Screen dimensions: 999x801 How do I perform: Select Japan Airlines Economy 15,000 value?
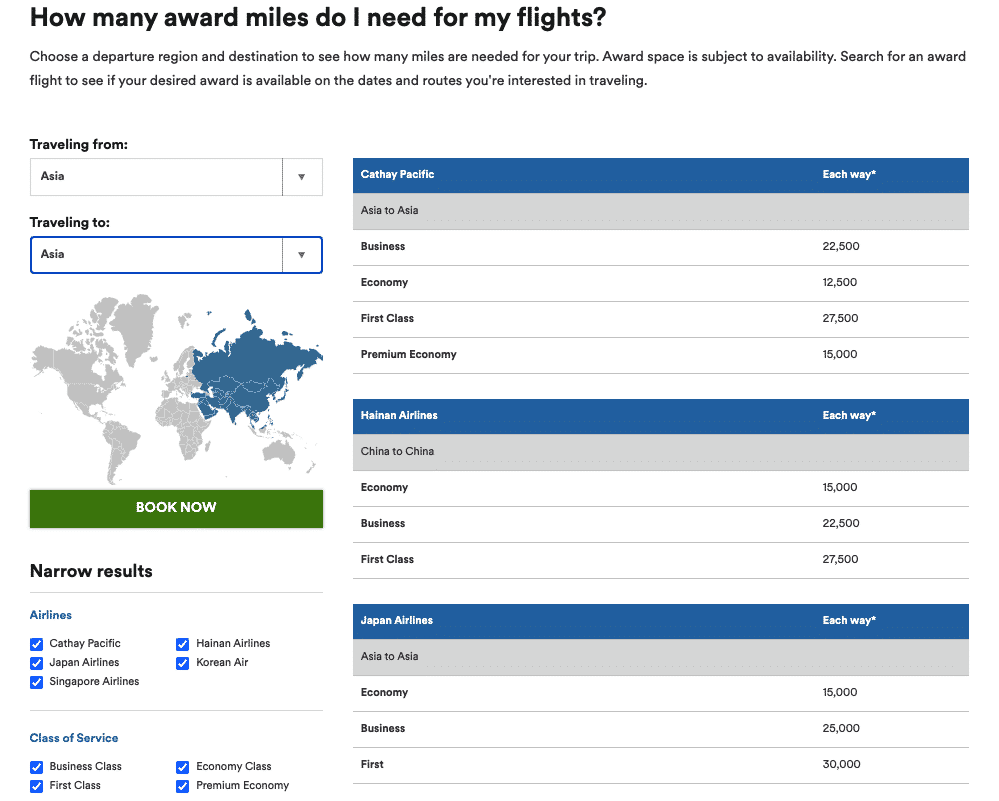(839, 693)
